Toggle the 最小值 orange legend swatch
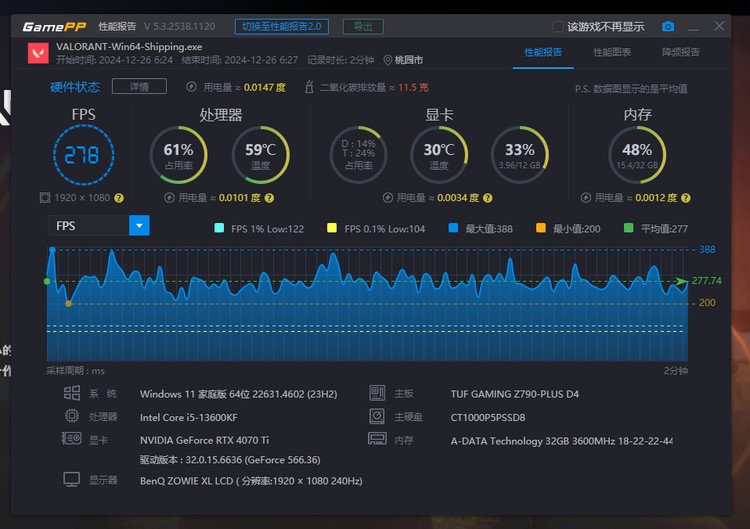Viewport: 750px width, 529px height. (541, 228)
